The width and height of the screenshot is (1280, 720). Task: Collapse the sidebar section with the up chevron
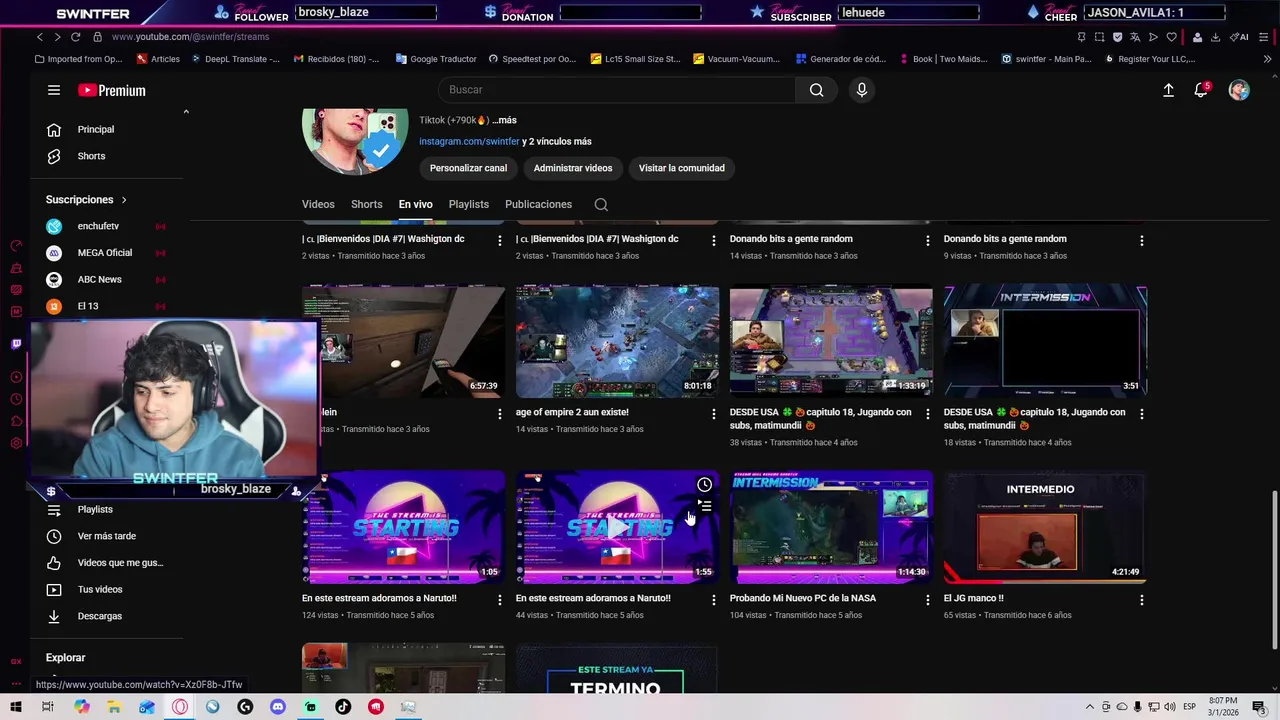(185, 112)
